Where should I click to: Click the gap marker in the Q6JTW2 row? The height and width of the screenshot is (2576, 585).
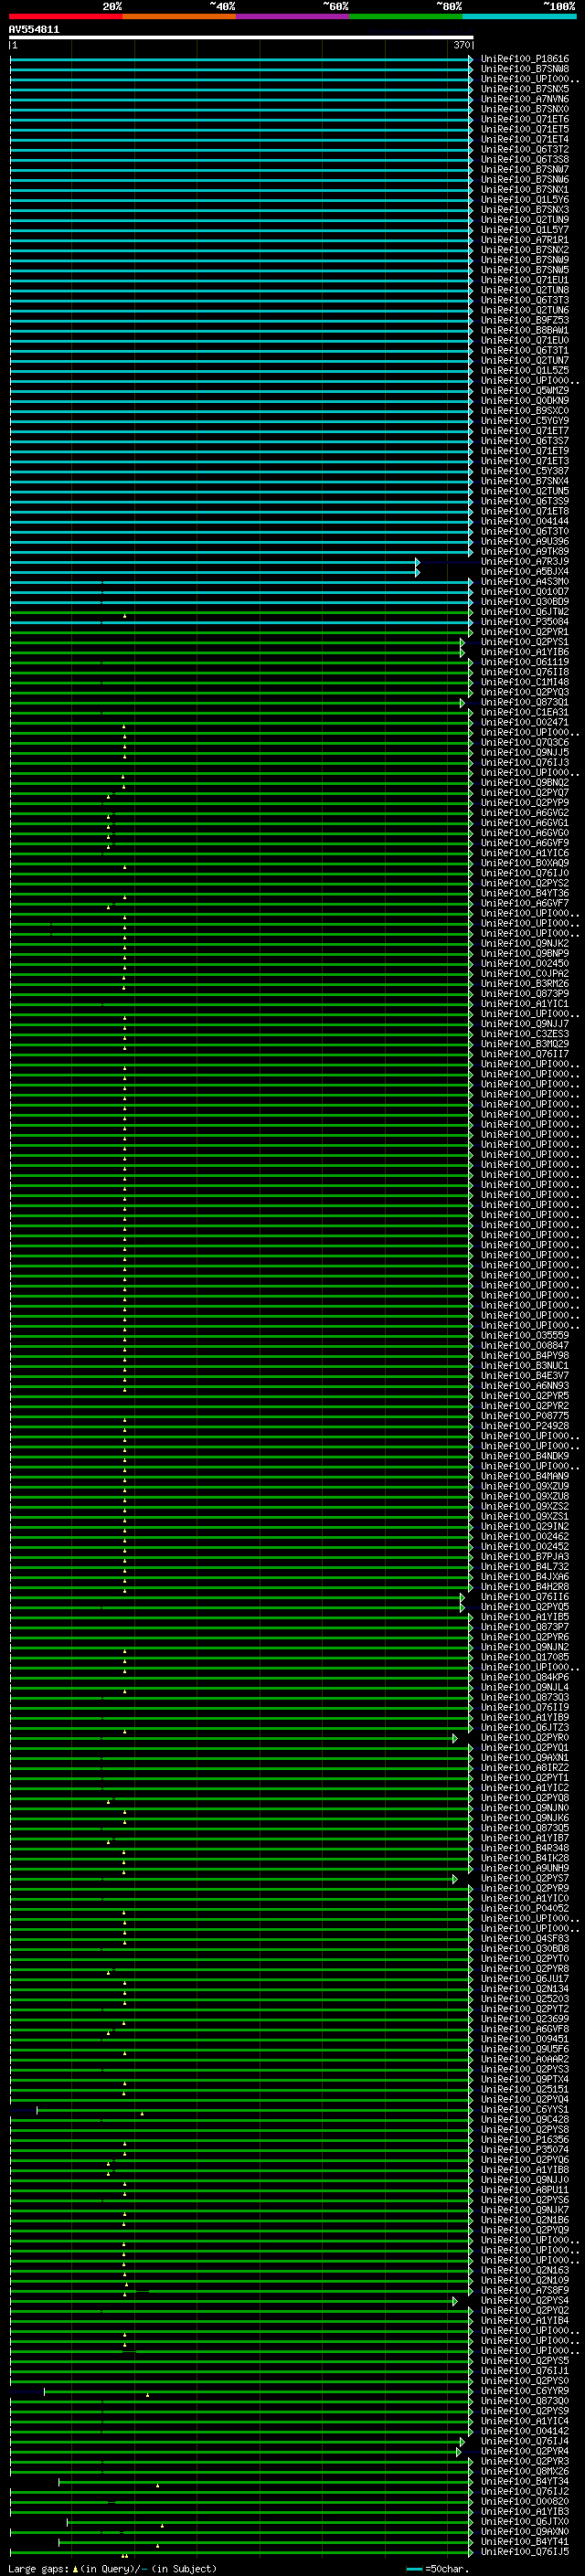[x=125, y=615]
